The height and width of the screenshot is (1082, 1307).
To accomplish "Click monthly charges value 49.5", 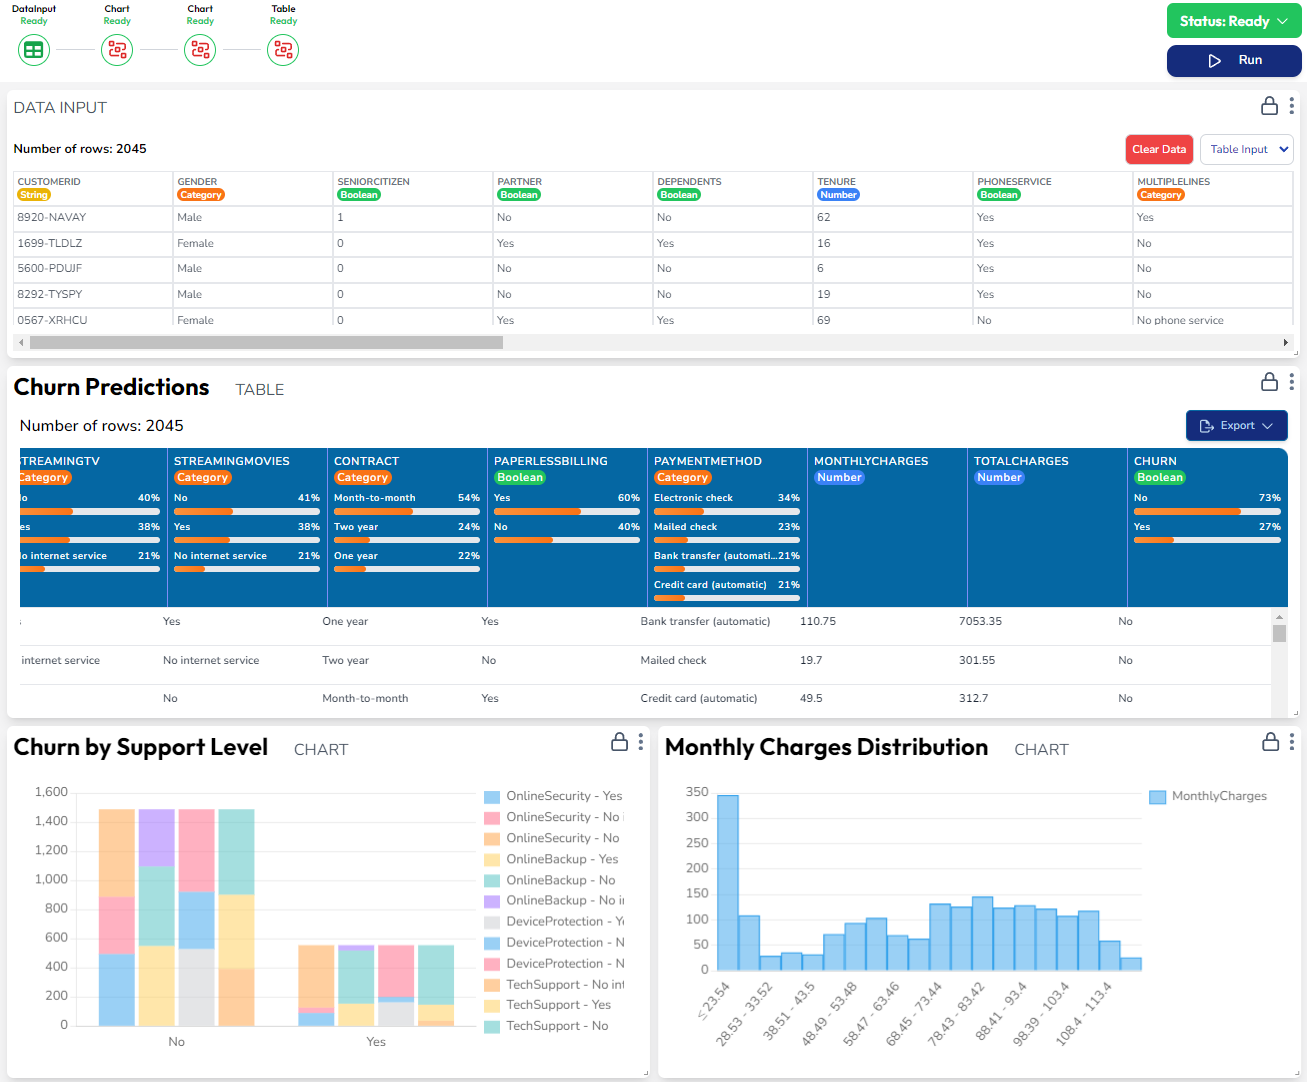I will coord(811,698).
